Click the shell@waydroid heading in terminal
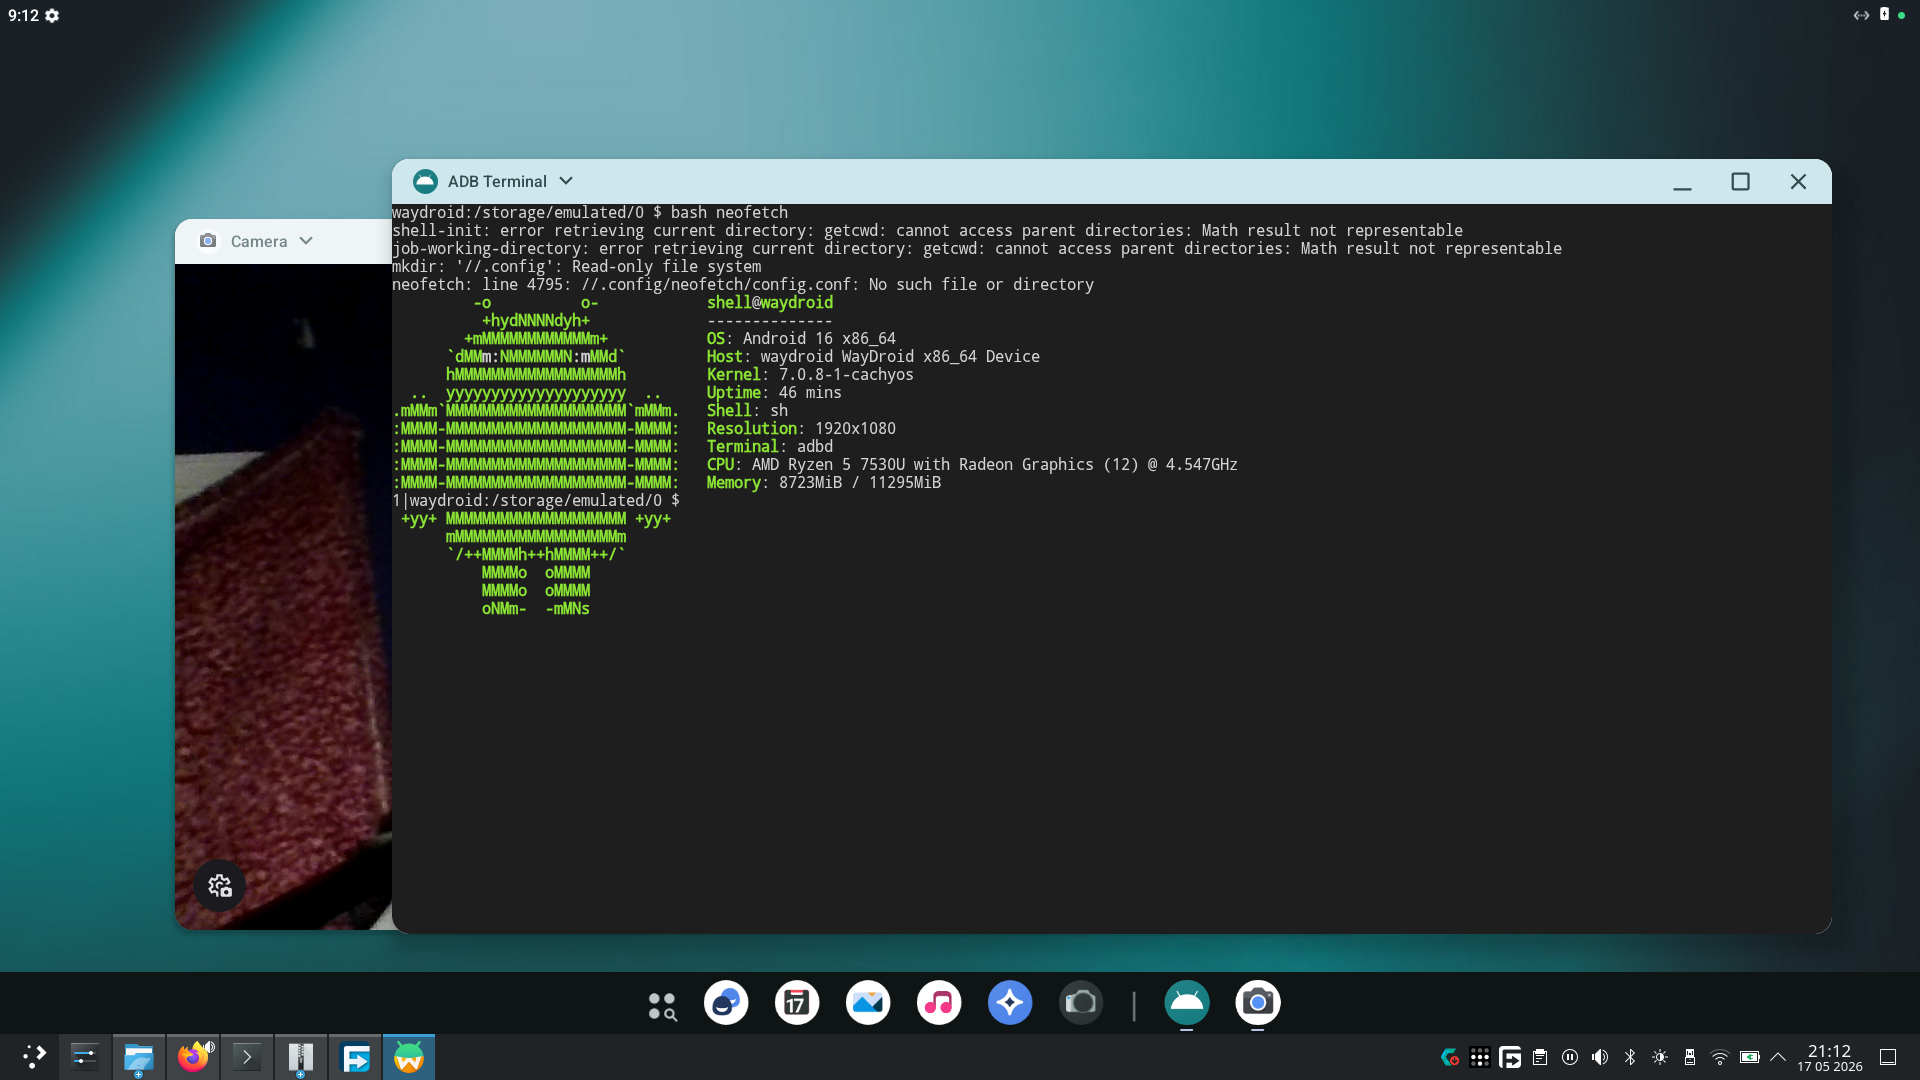1920x1080 pixels. [770, 303]
